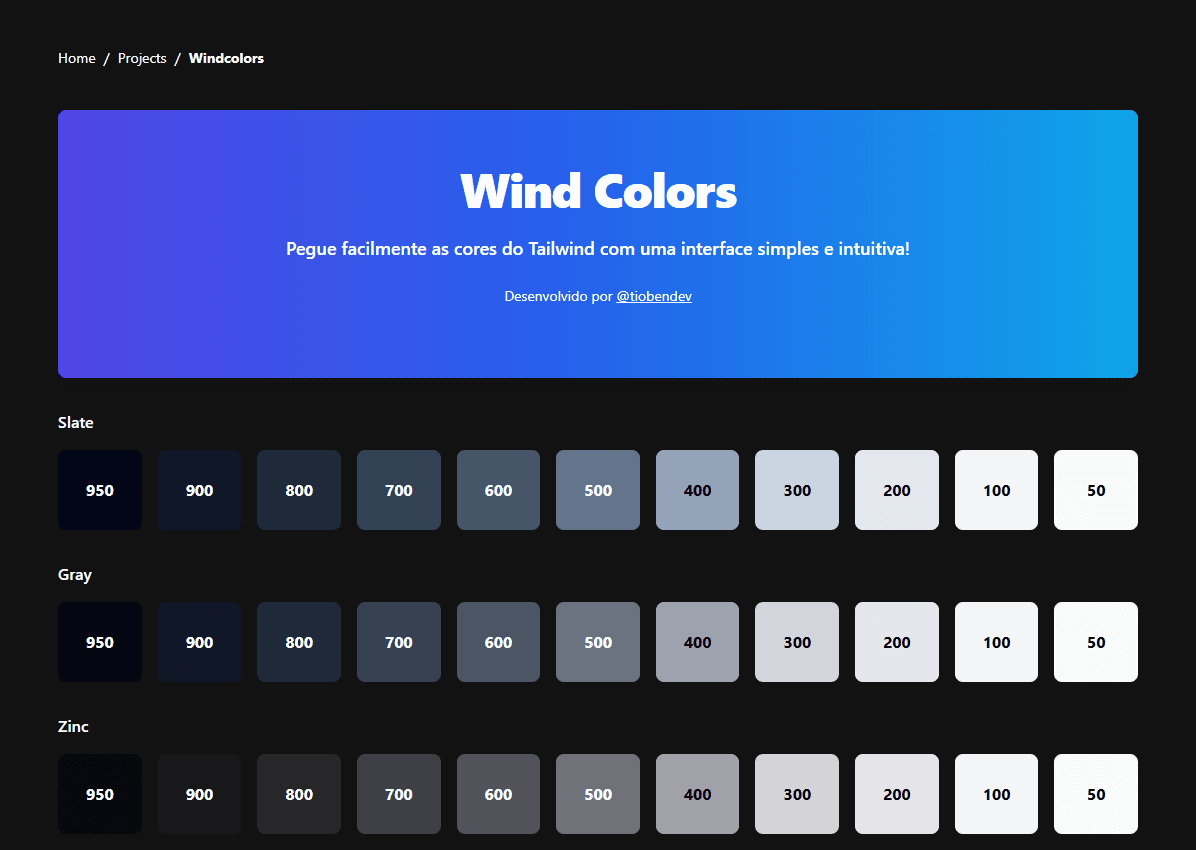Pick the Zinc 800 swatch
Viewport: 1196px width, 850px height.
pos(299,794)
